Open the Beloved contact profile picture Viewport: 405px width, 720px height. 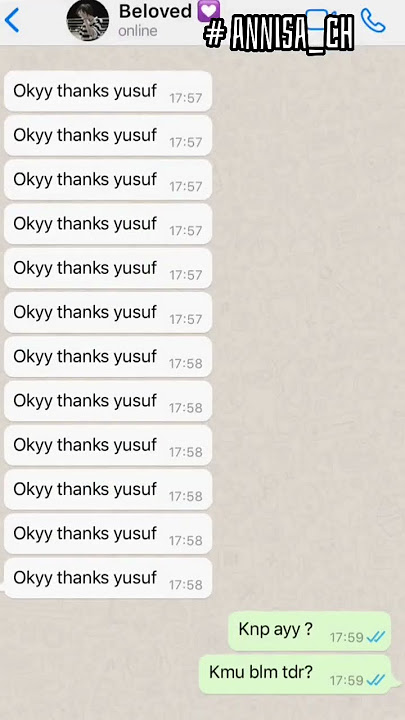pos(88,20)
